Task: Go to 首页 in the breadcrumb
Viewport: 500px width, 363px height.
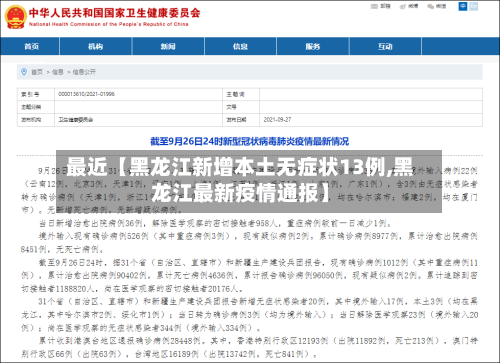Action: click(37, 72)
